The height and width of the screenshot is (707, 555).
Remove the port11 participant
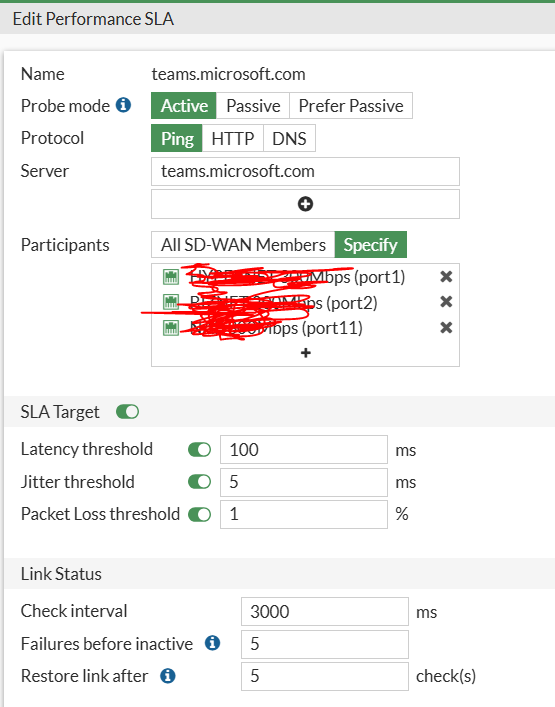[x=446, y=328]
